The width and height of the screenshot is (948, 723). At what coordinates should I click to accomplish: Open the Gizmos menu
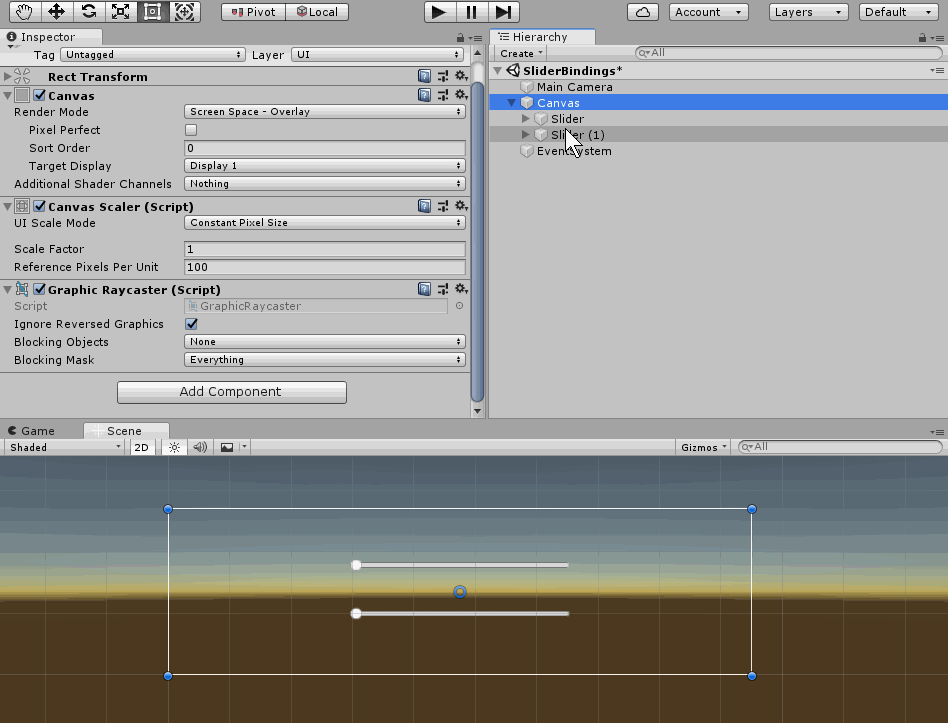(703, 447)
